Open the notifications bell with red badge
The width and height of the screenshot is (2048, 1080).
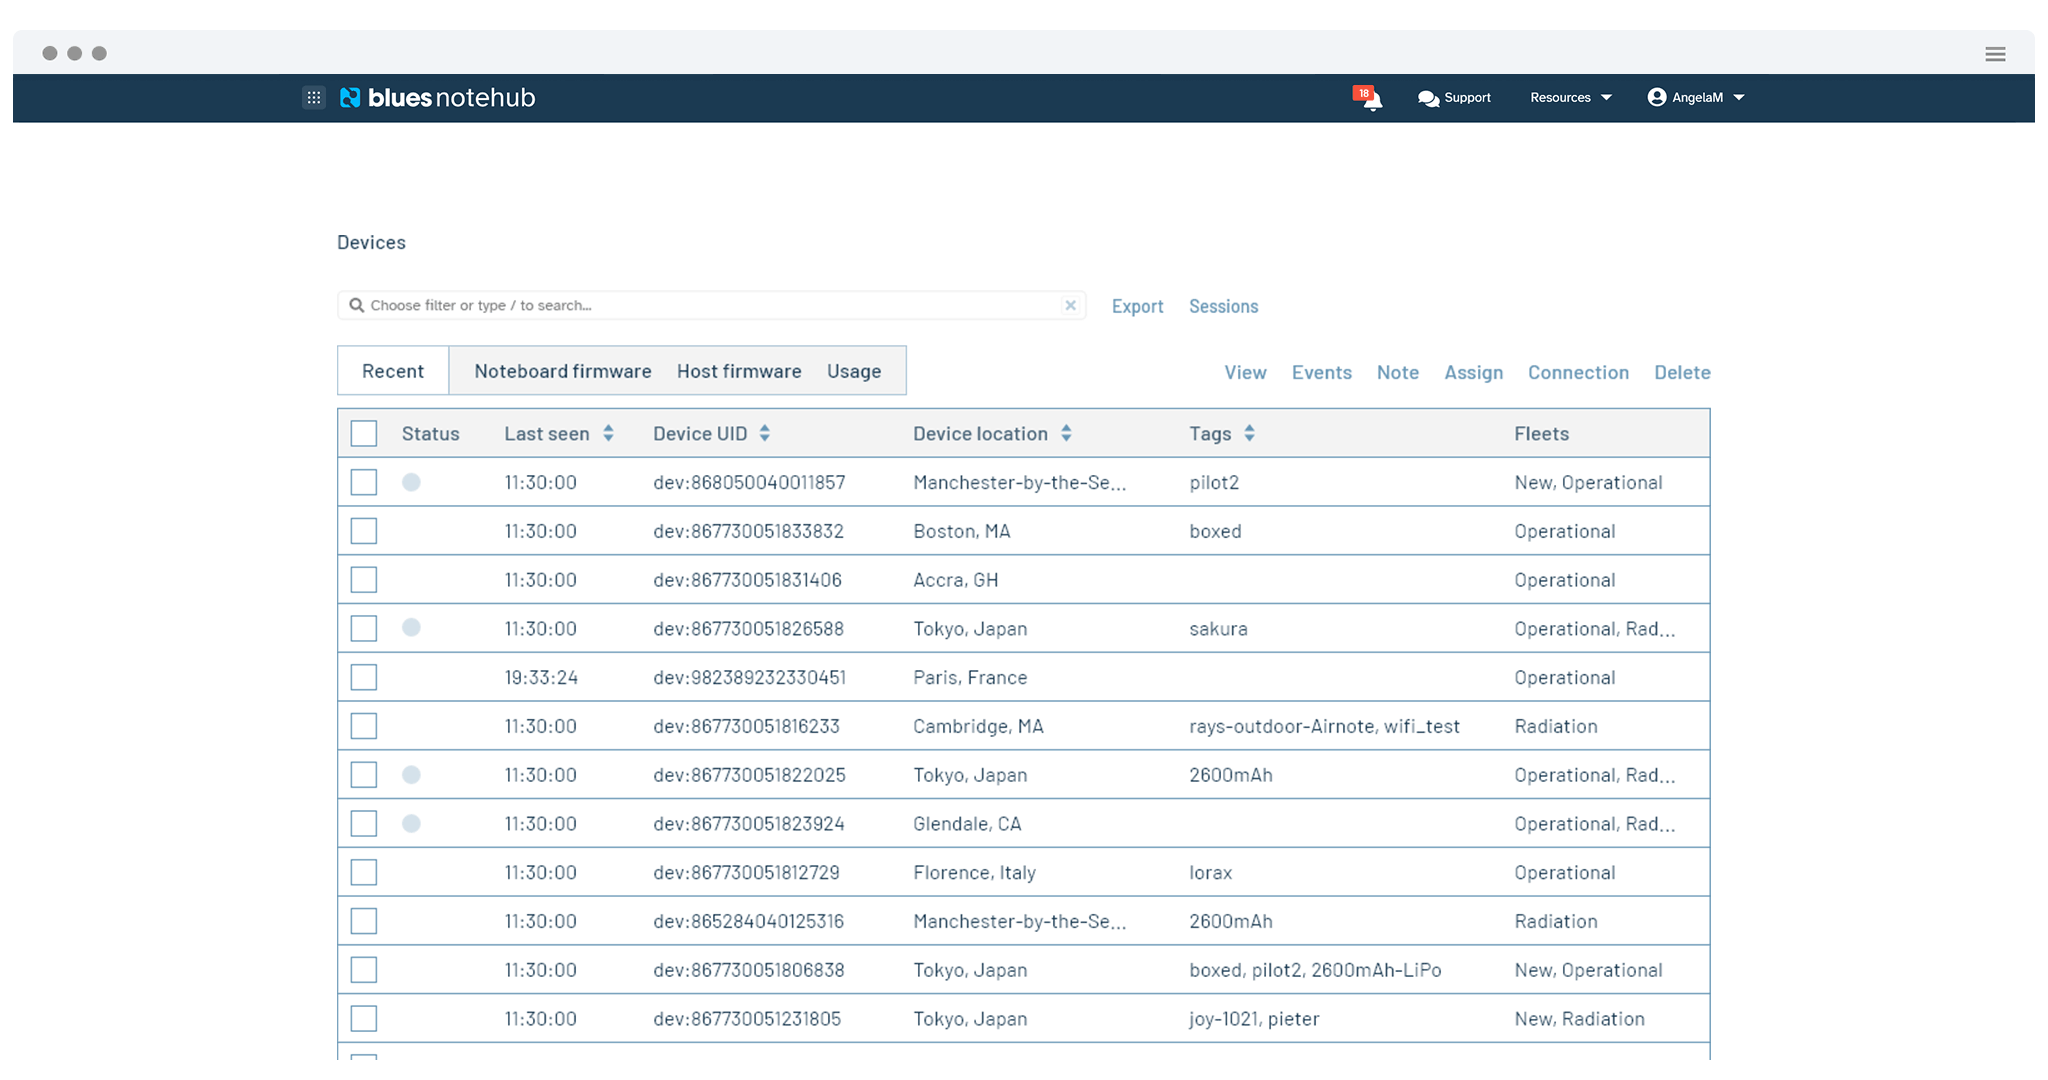[1368, 98]
